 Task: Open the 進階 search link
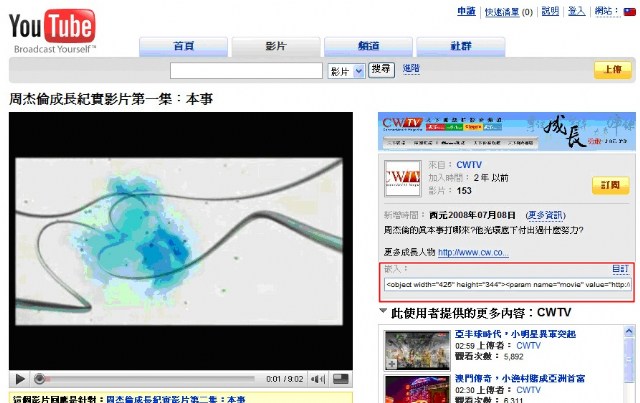[x=411, y=69]
